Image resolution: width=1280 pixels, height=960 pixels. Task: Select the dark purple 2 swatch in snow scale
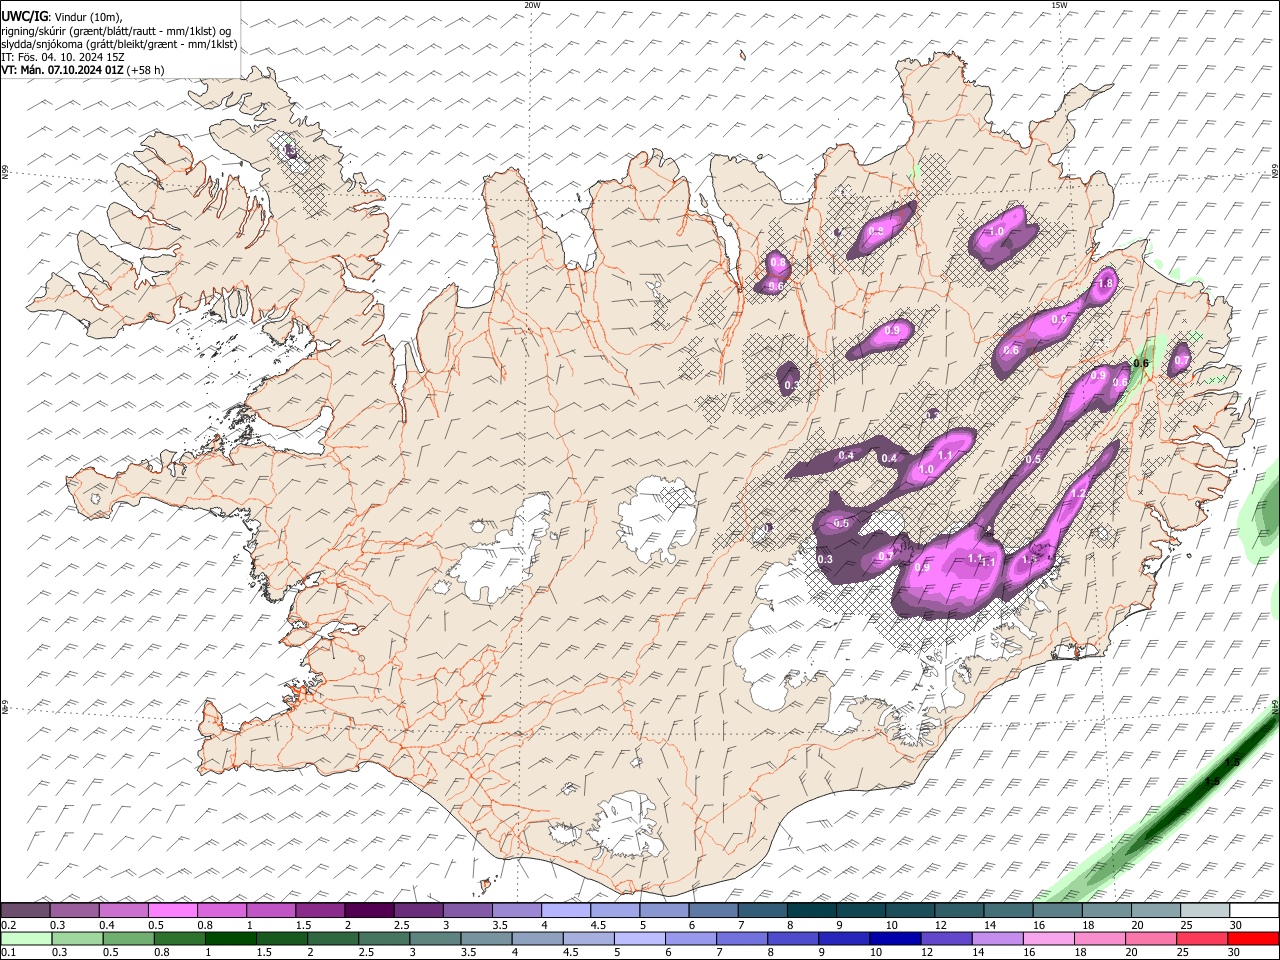[368, 910]
